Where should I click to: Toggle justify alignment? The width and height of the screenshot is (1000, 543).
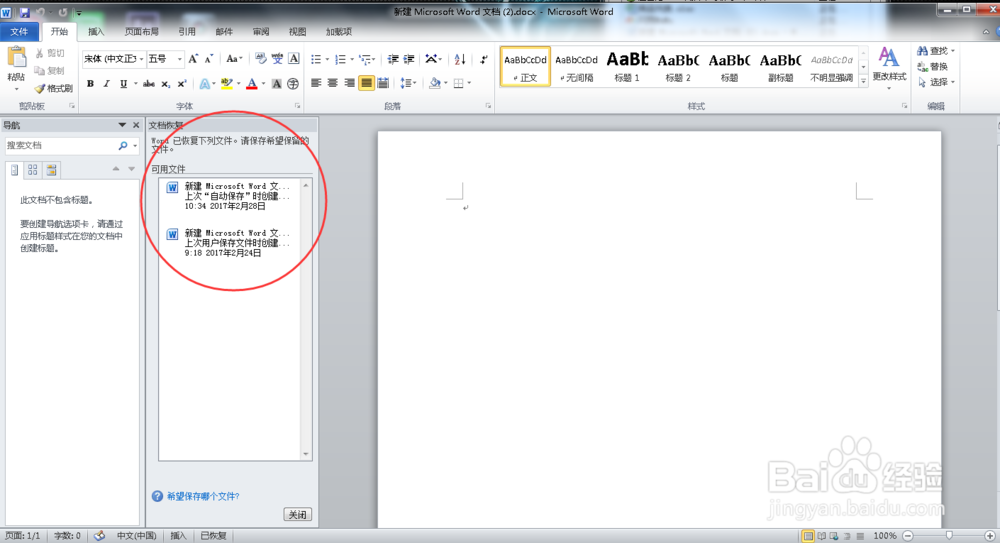click(x=366, y=83)
